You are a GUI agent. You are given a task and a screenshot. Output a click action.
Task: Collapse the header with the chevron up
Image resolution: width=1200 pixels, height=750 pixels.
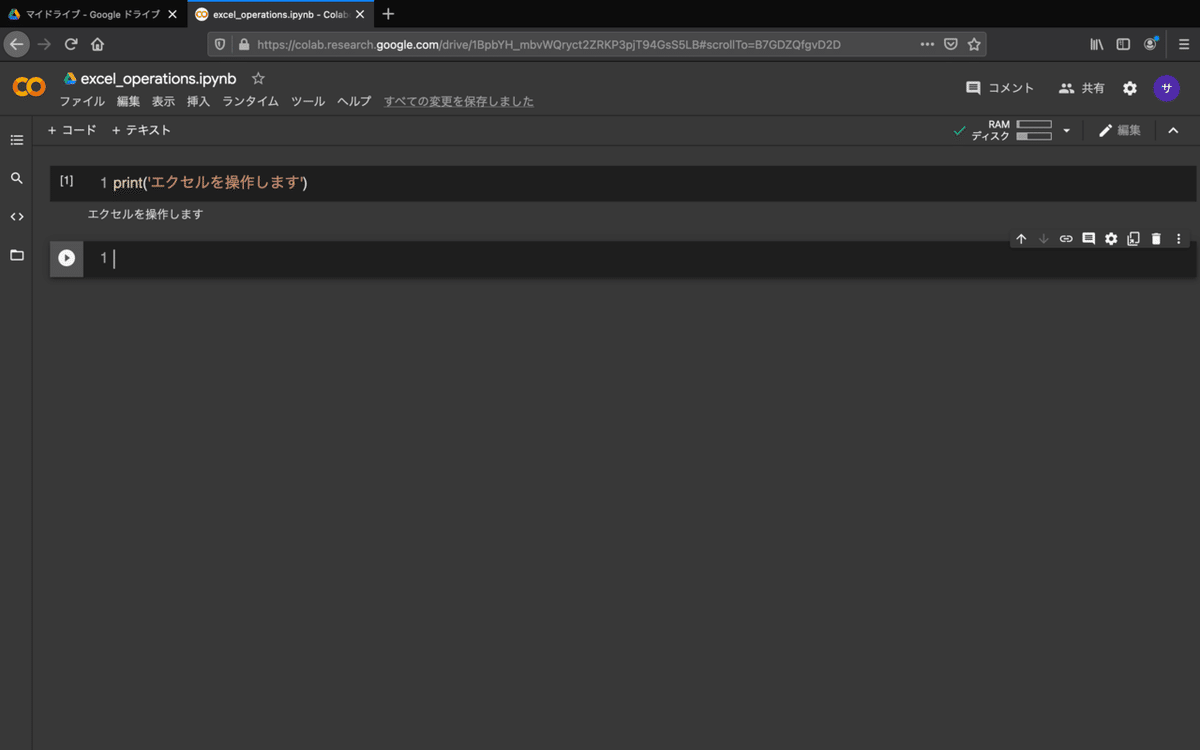1173,130
